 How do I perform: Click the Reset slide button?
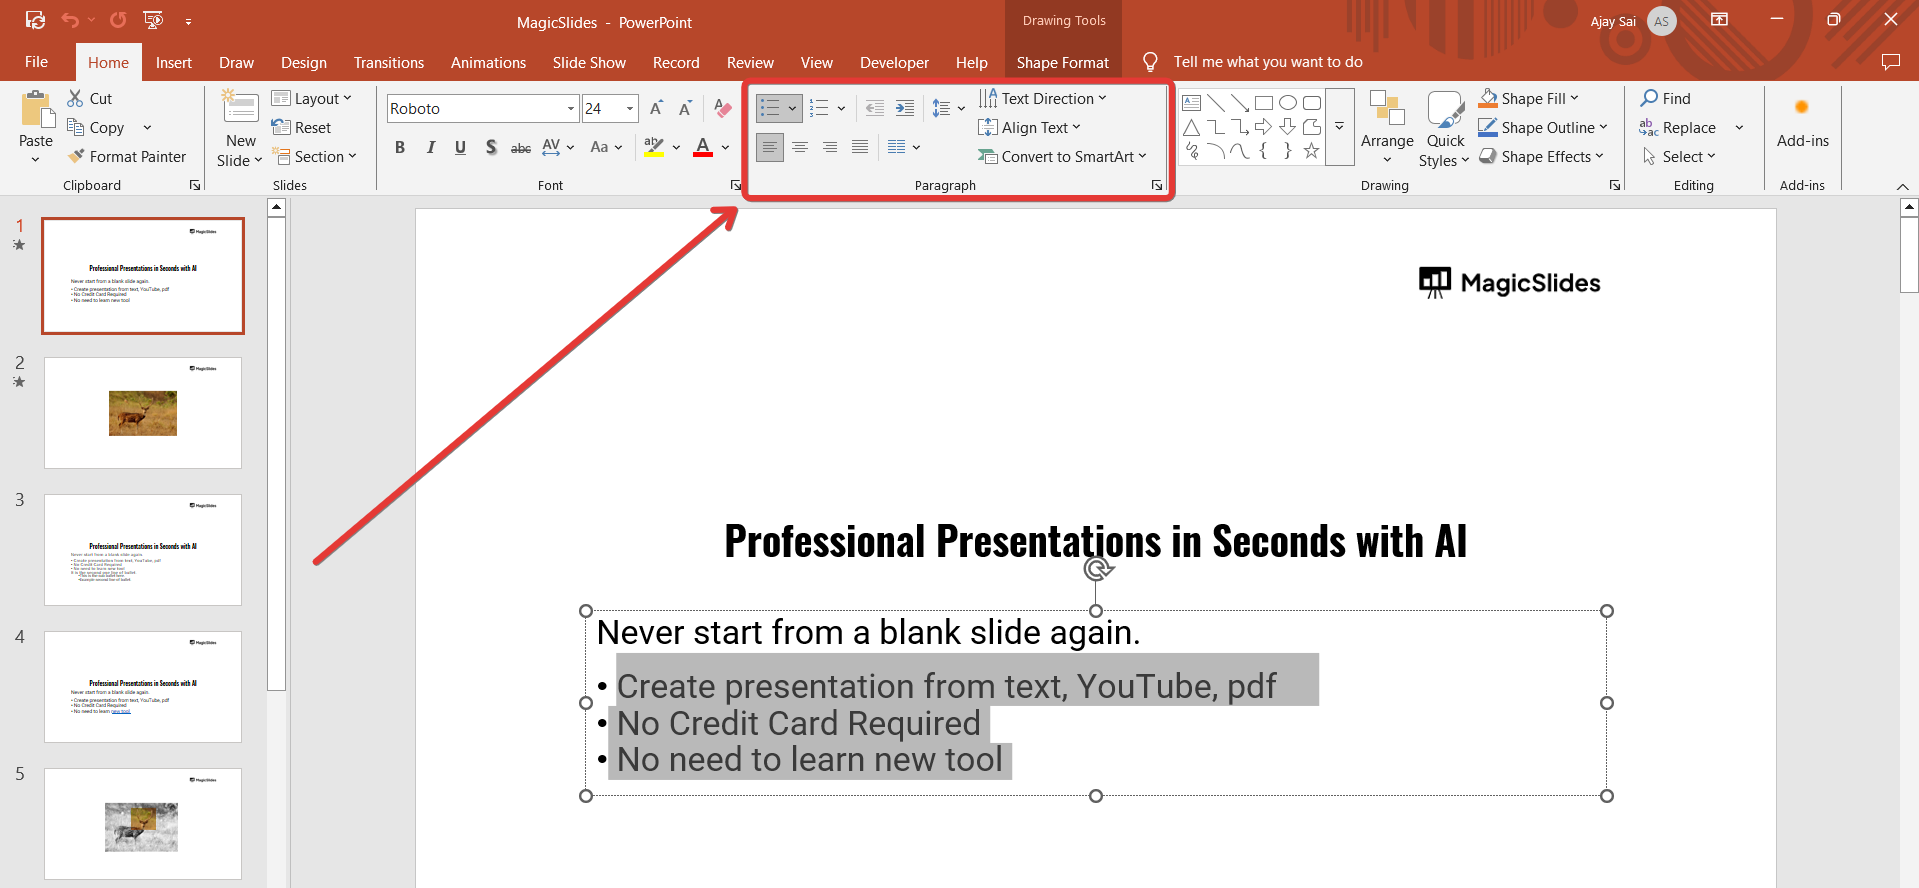click(301, 128)
